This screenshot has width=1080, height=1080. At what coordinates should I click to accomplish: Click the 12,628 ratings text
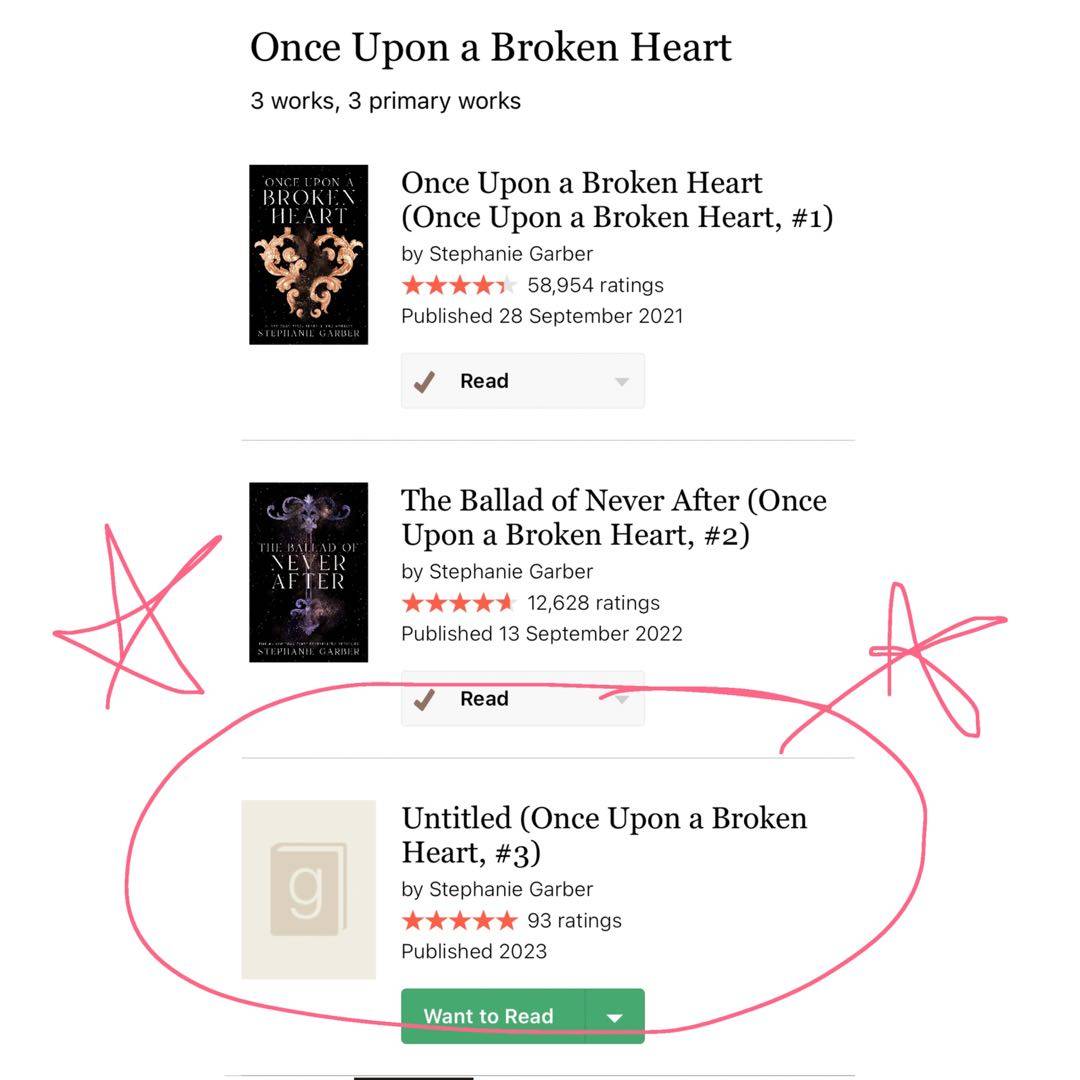593,603
